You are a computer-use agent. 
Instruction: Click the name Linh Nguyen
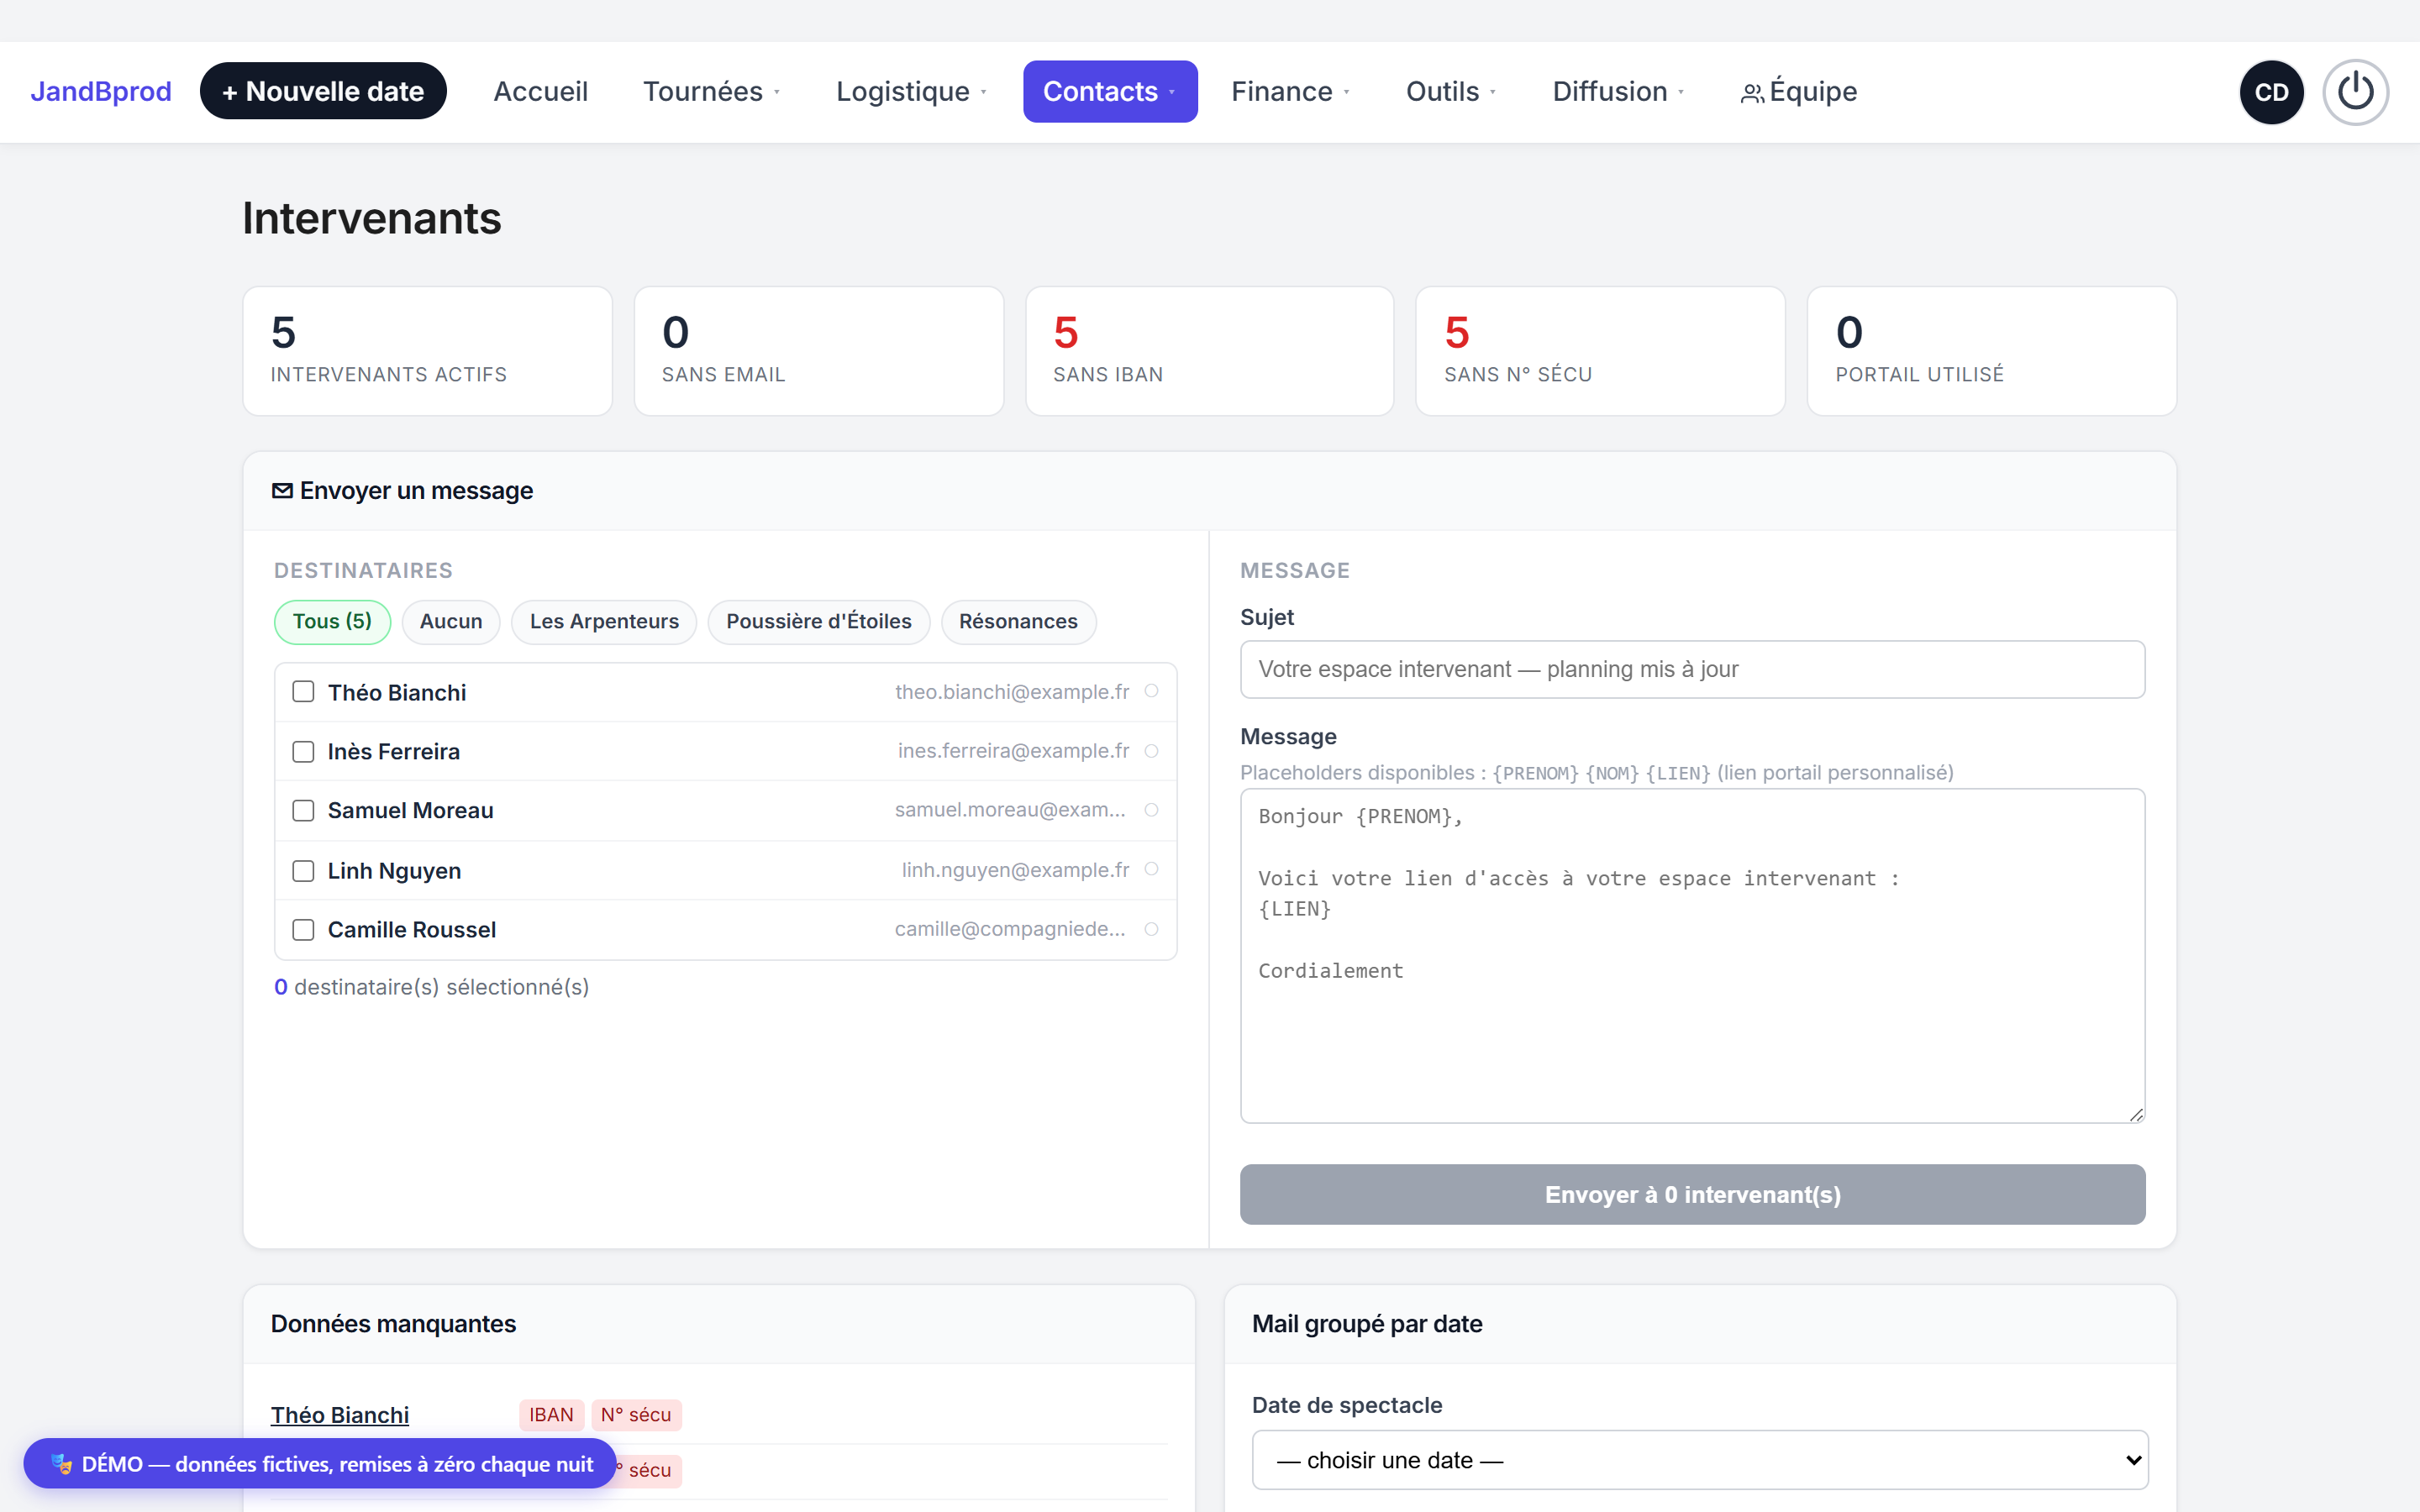(x=394, y=871)
